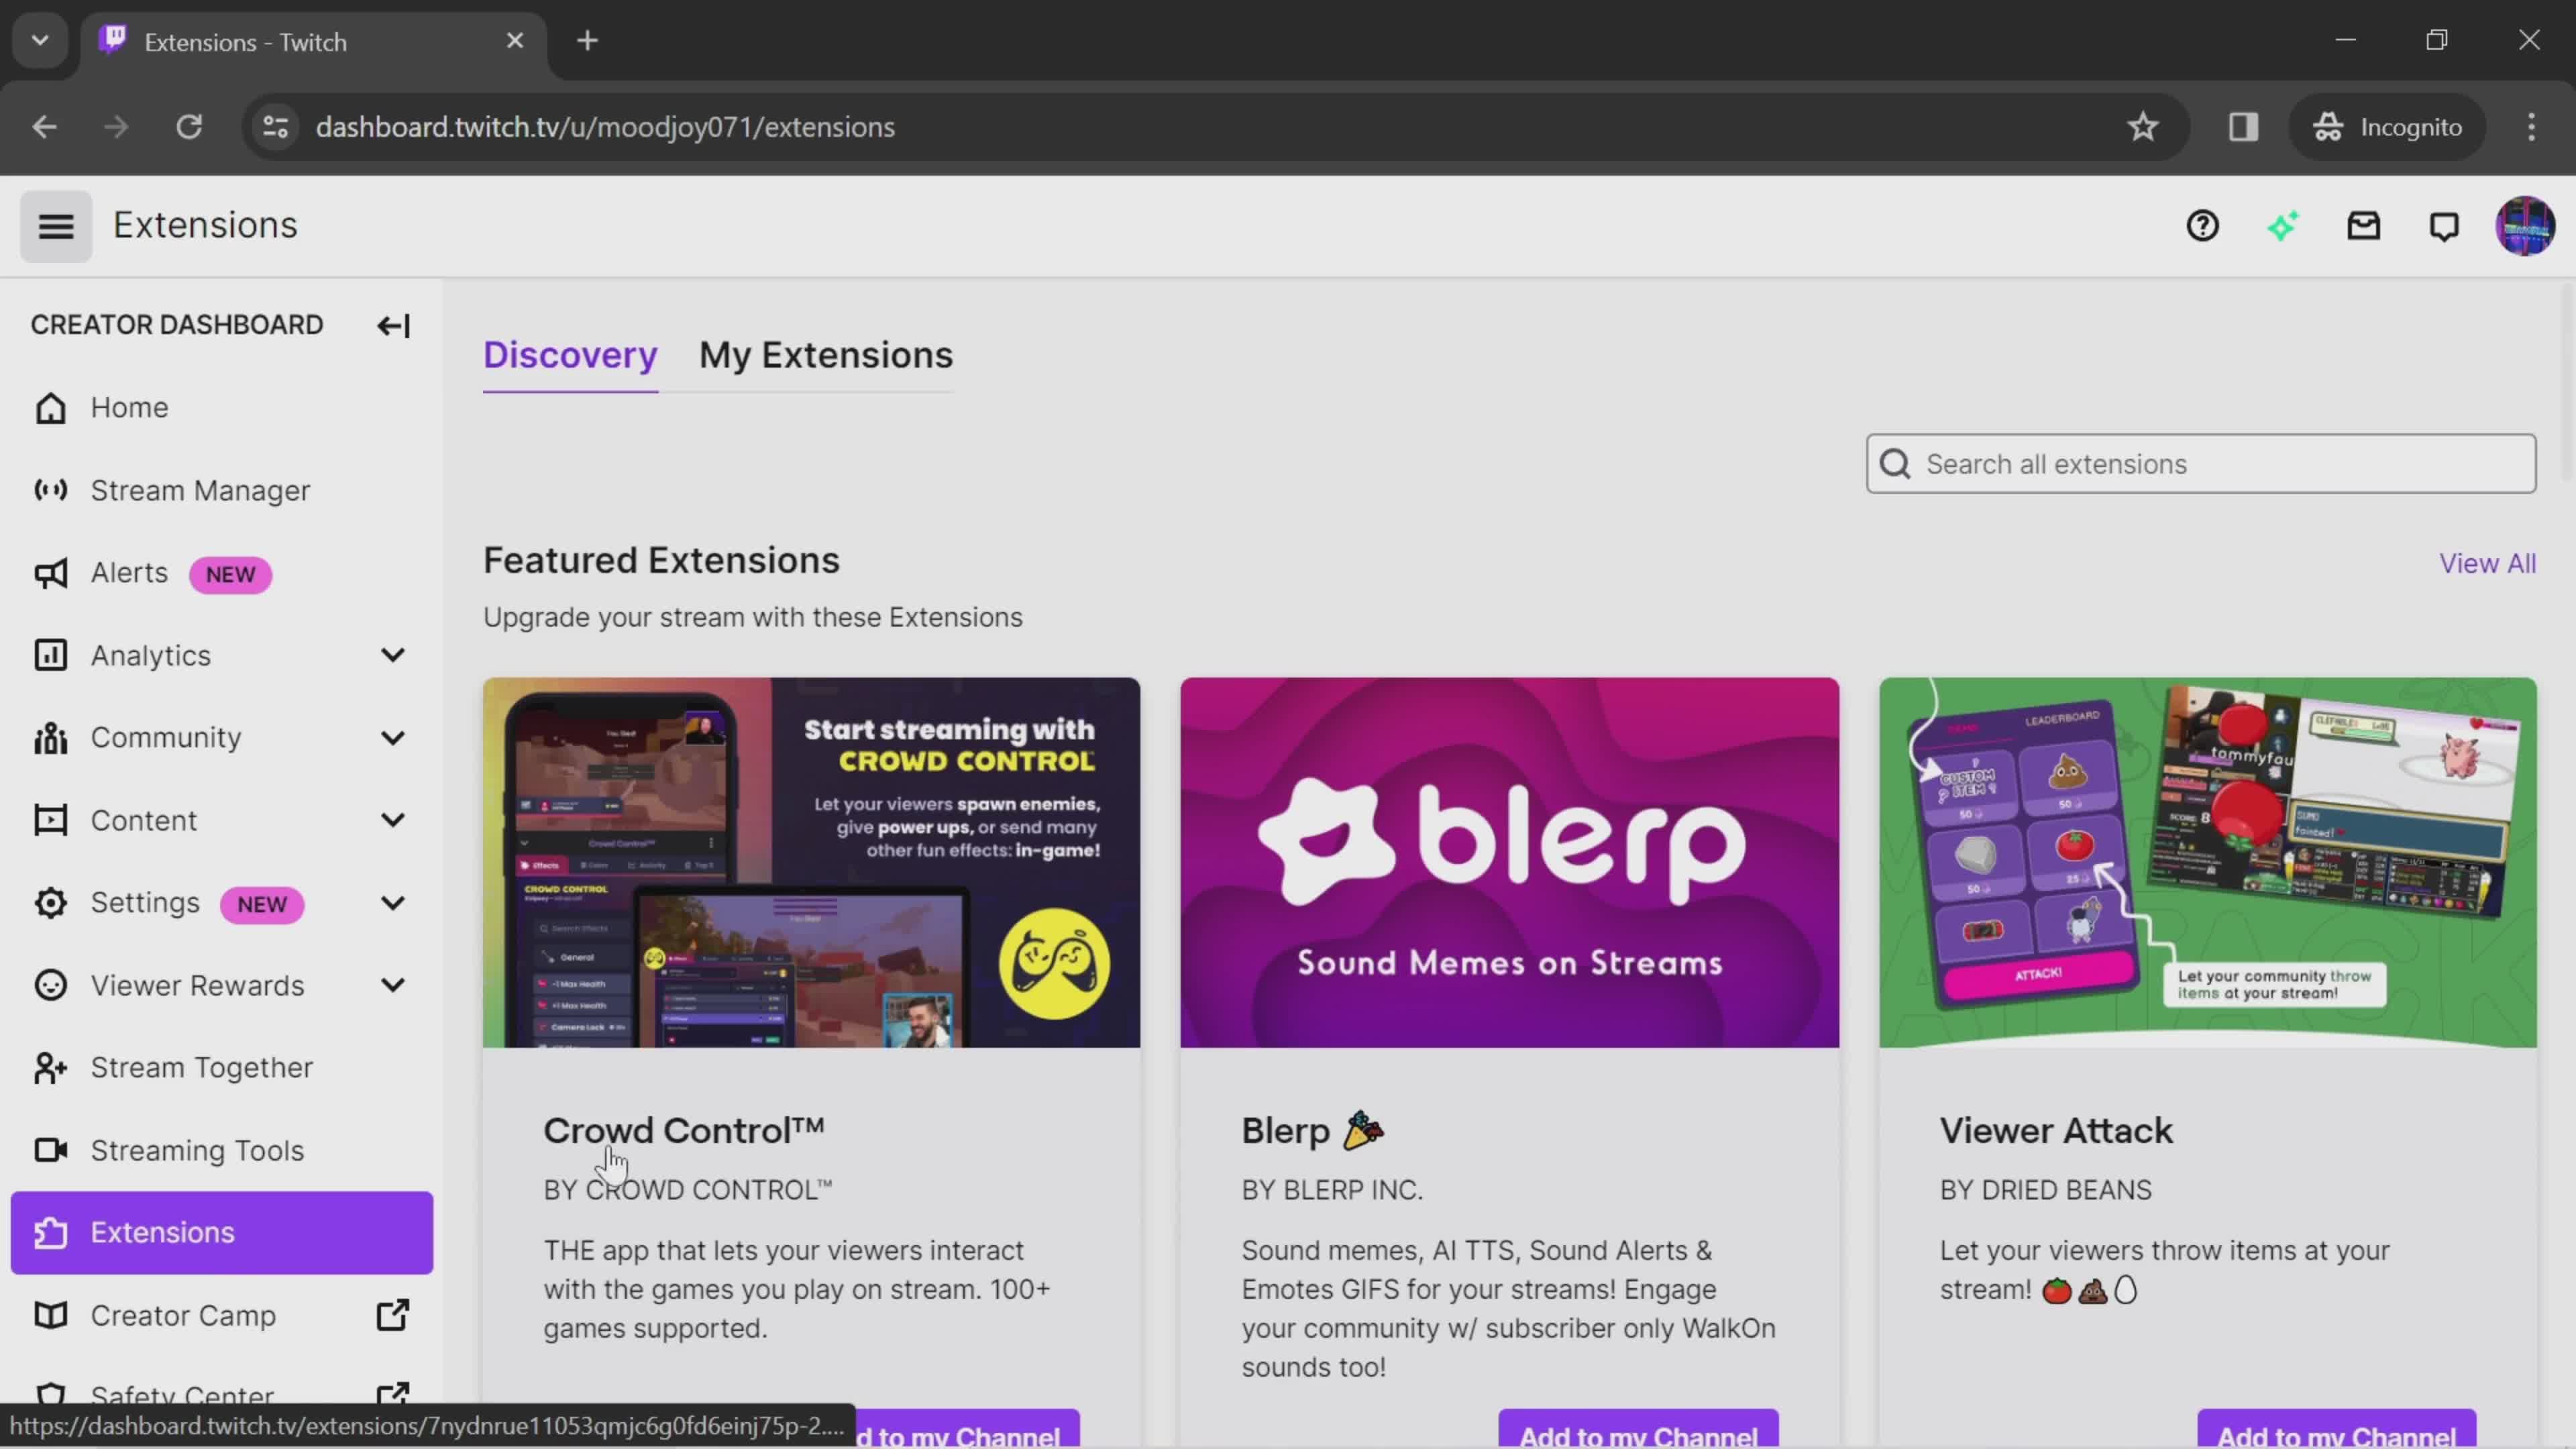Click the search magnifier icon

[x=1895, y=464]
